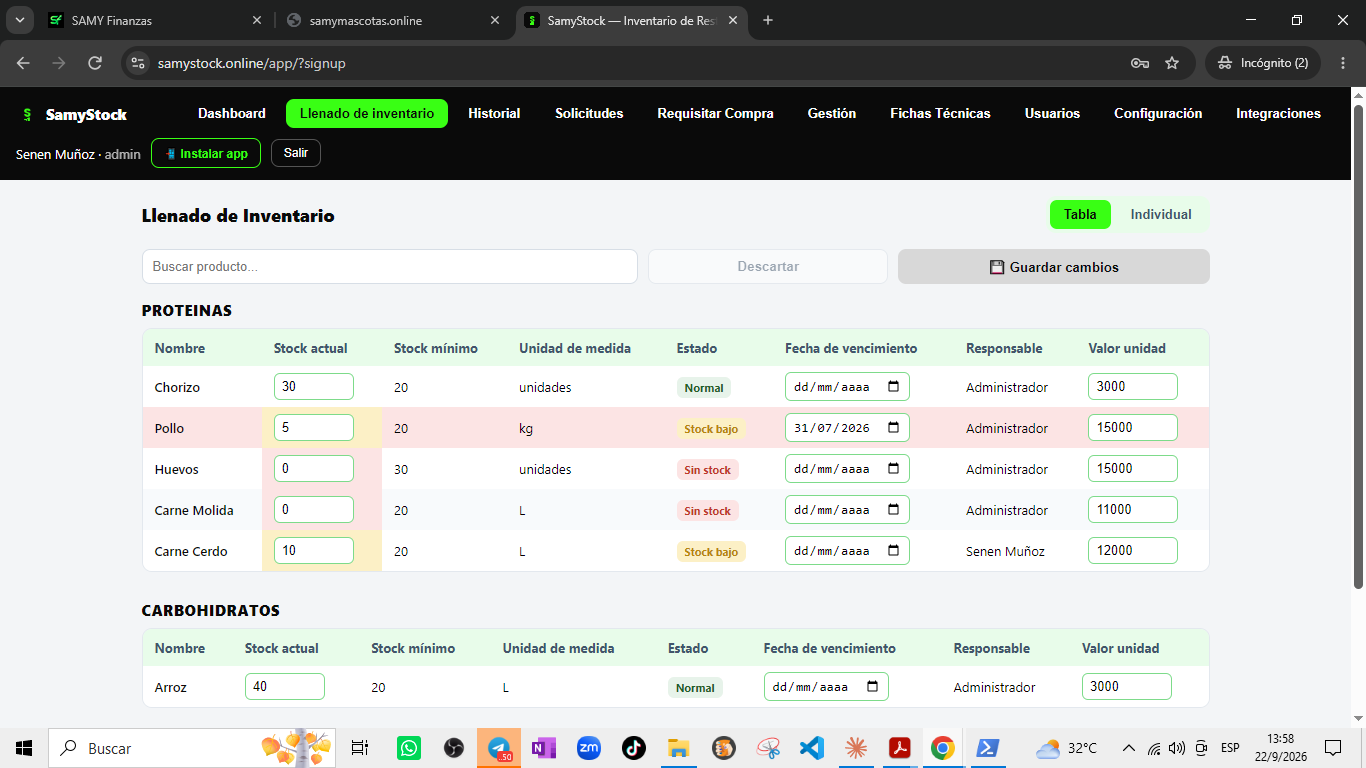This screenshot has width=1366, height=768.
Task: Click the Descartar button
Action: tap(768, 267)
